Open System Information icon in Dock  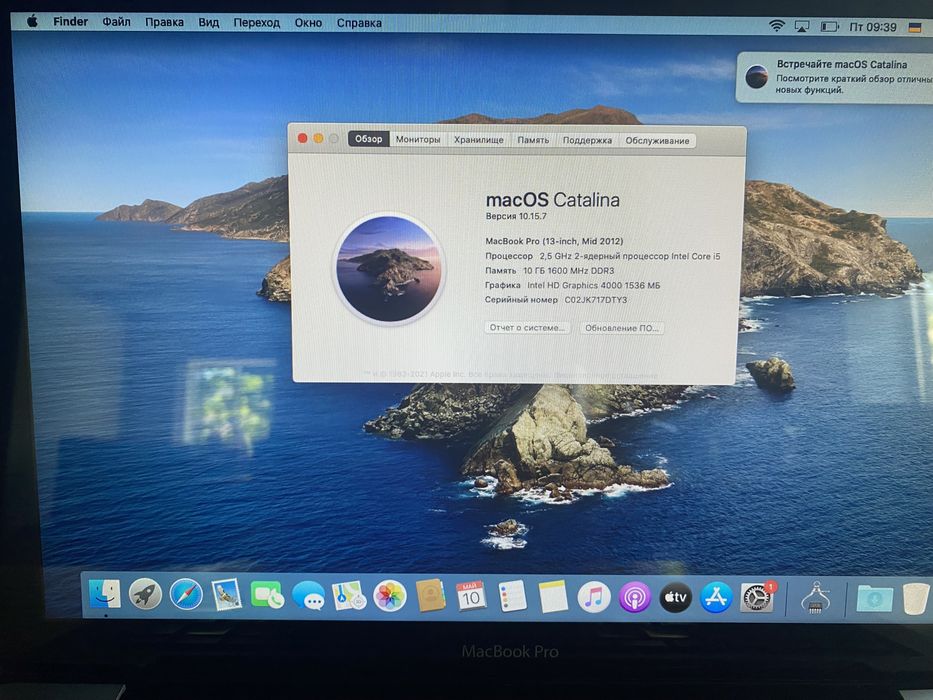(815, 598)
